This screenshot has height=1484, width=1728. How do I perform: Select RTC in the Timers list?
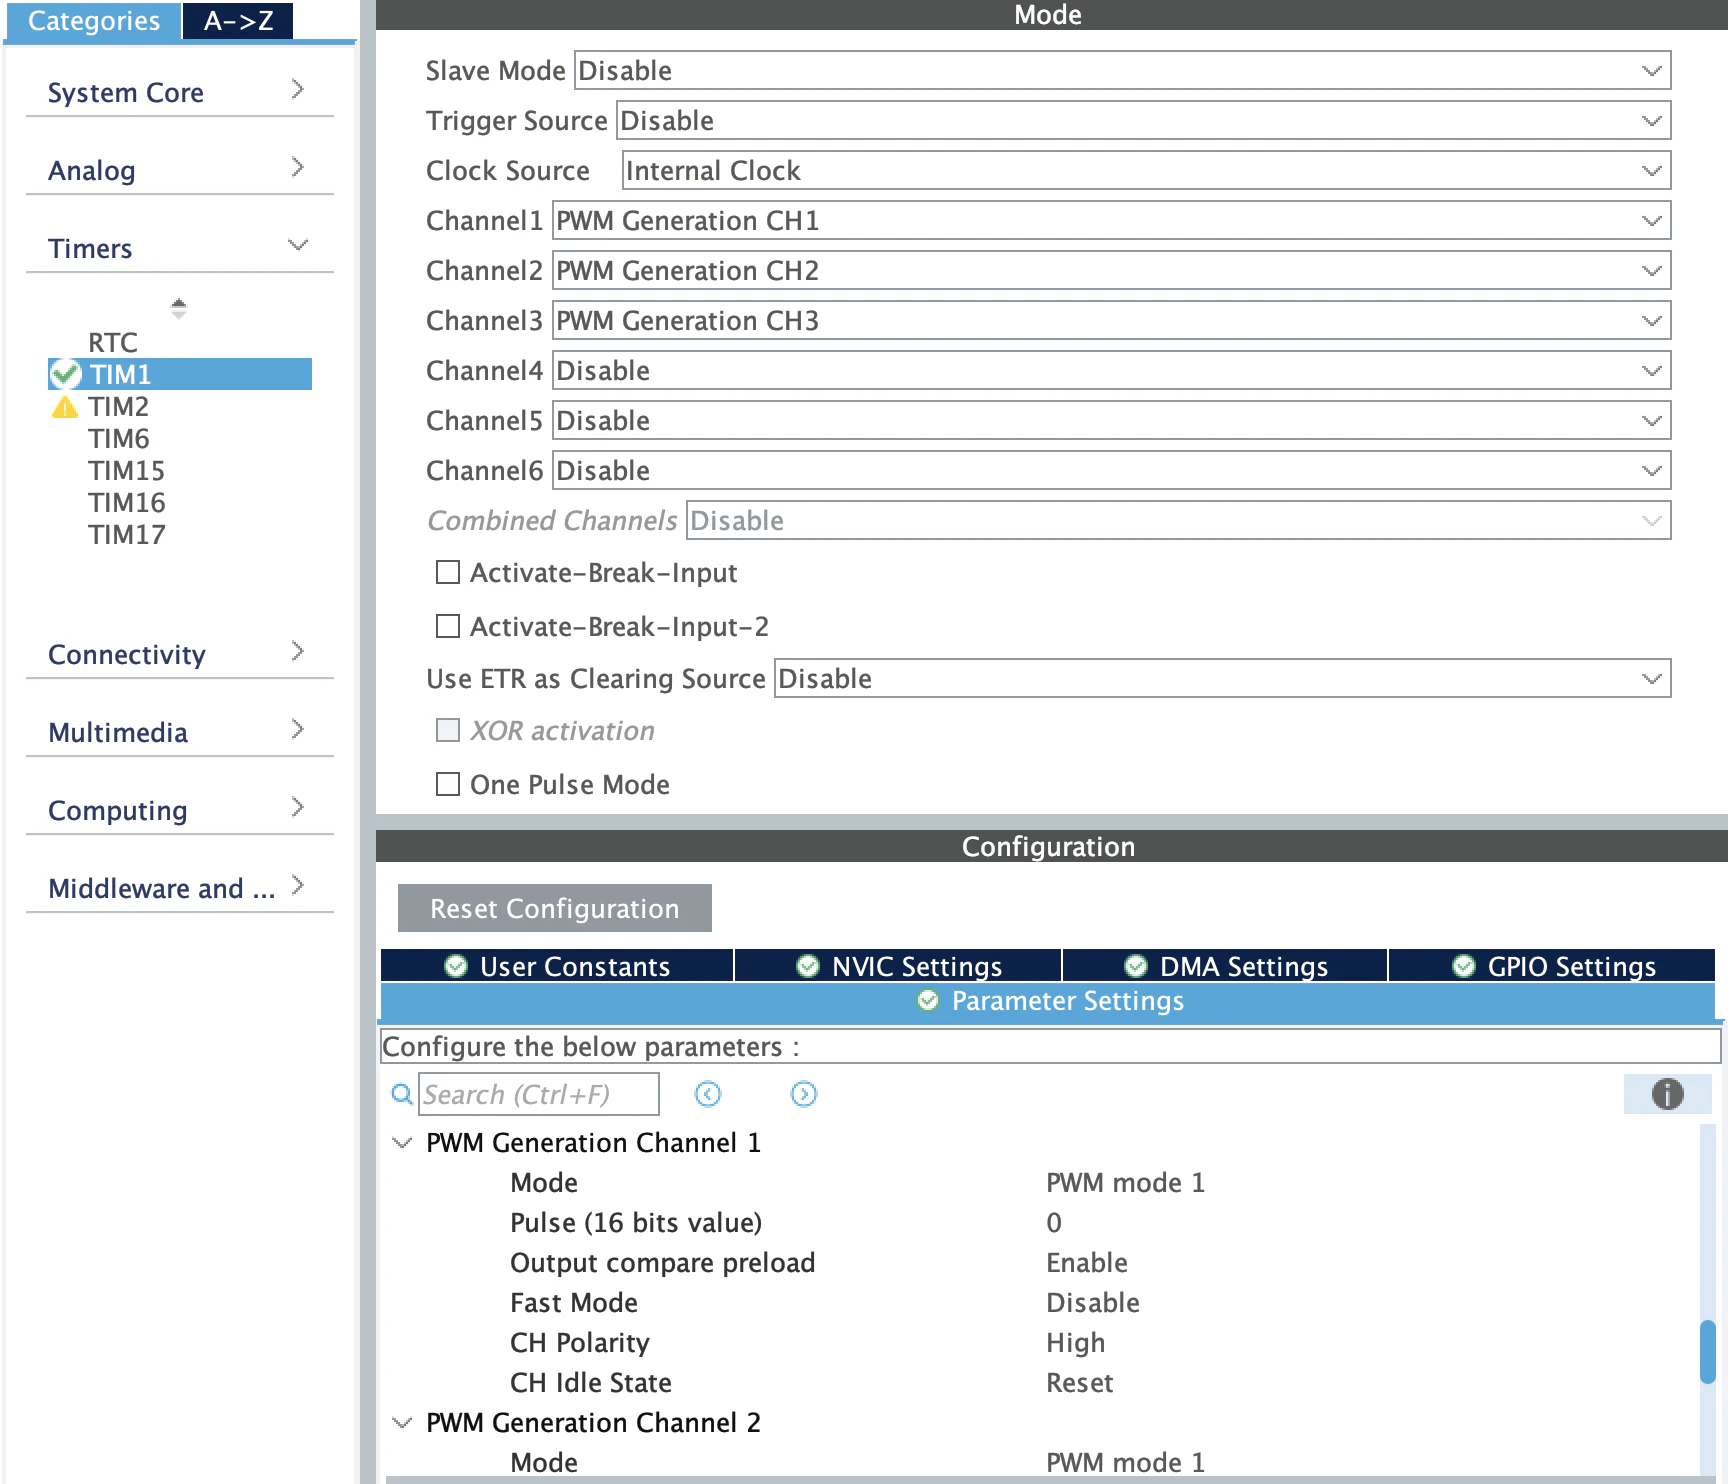pos(113,342)
